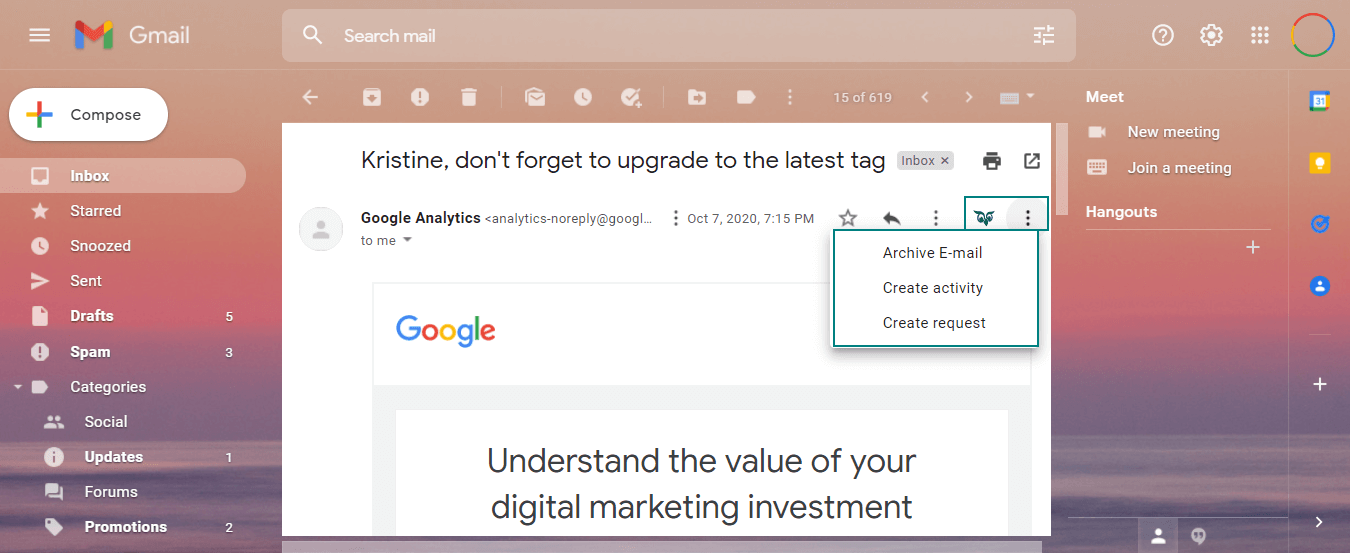The width and height of the screenshot is (1350, 553).
Task: Choose Archive E-mail in the popup menu
Action: [932, 253]
